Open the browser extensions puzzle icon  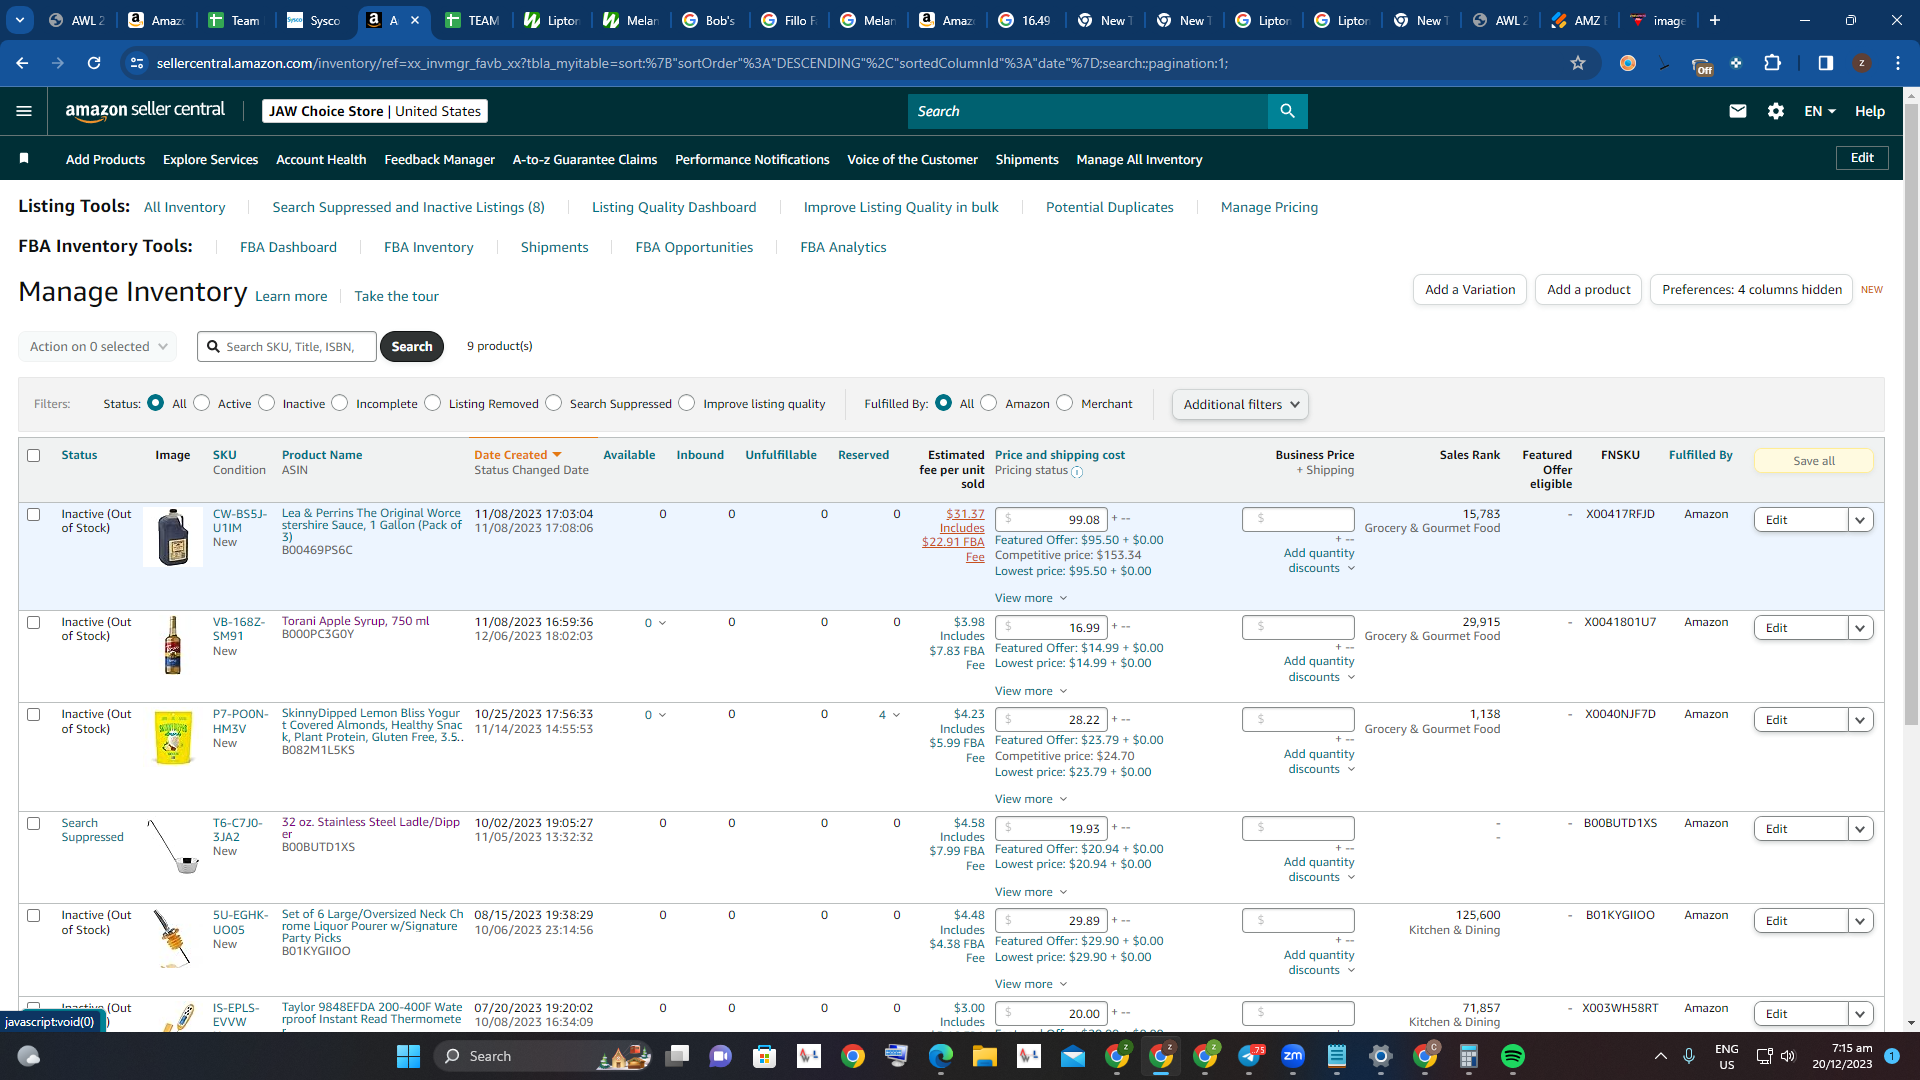(1772, 63)
